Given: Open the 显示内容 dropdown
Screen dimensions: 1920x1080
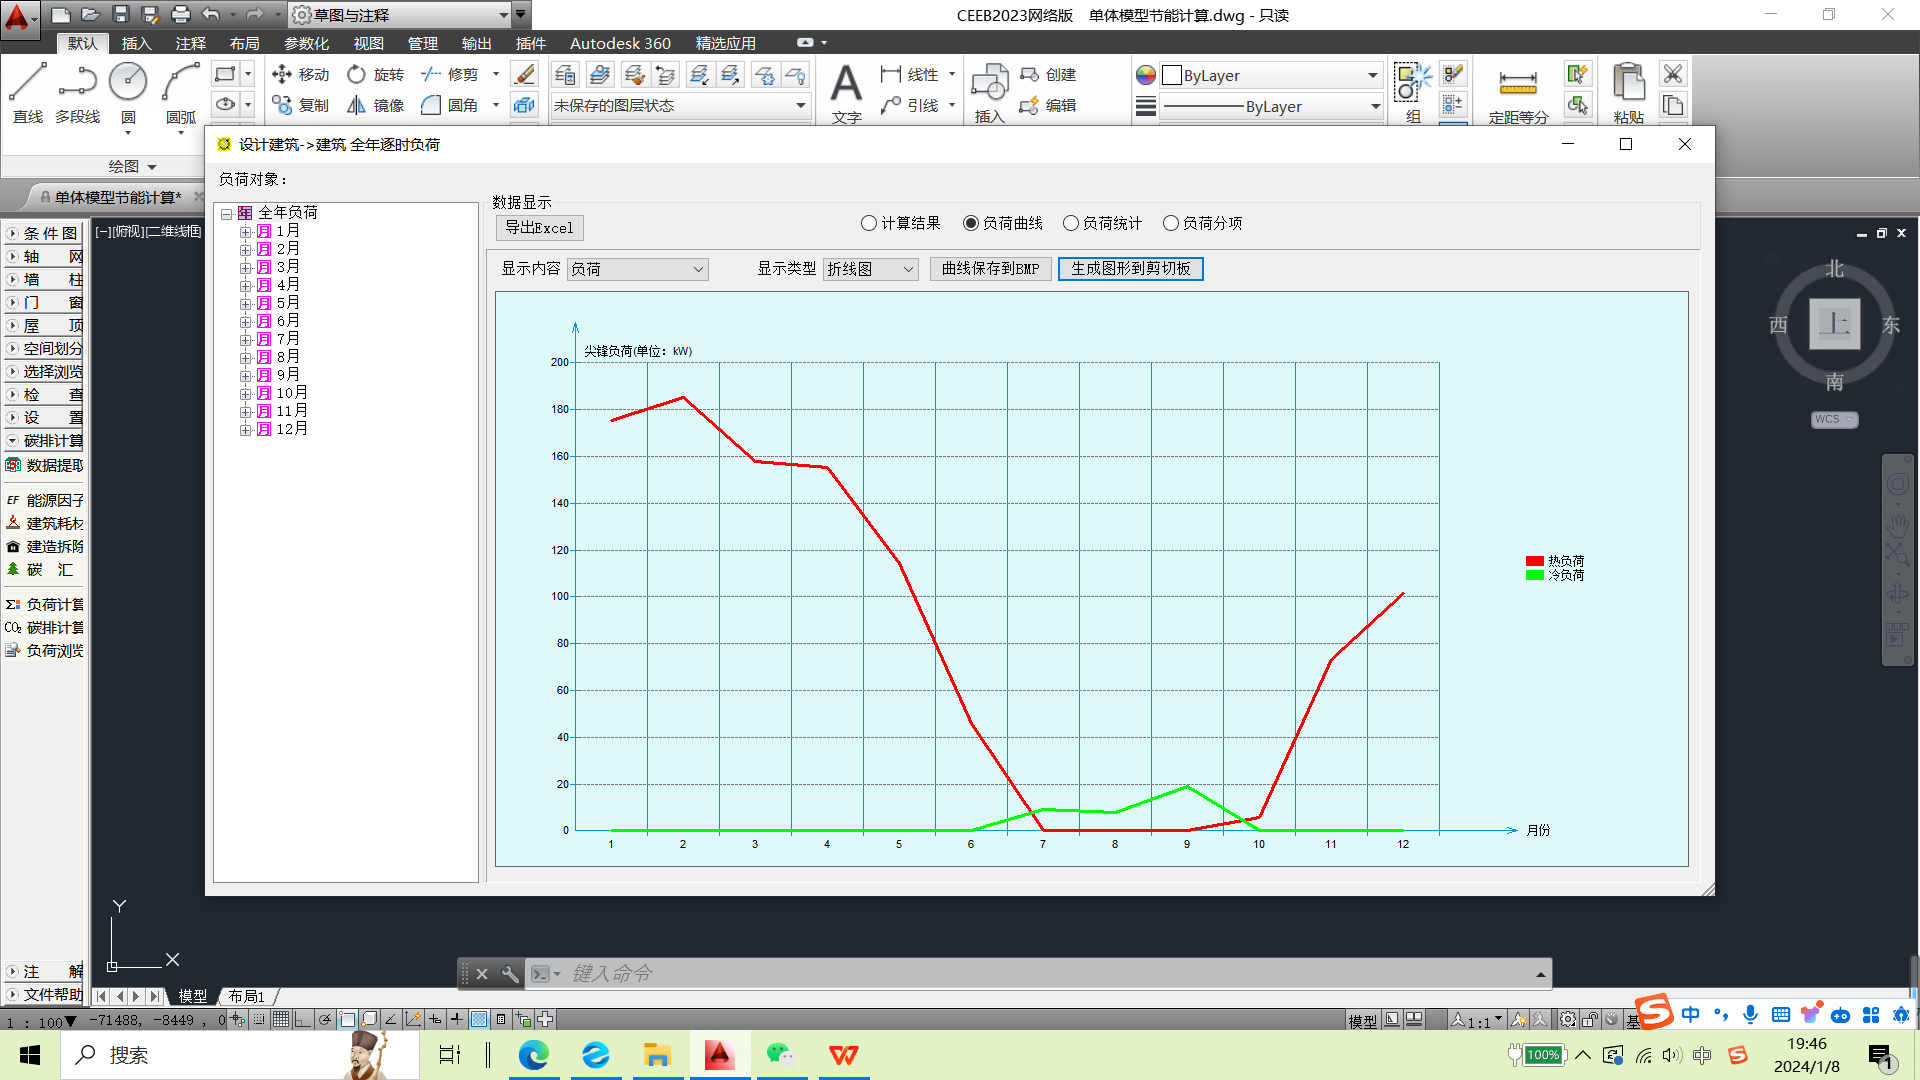Looking at the screenshot, I should (637, 269).
